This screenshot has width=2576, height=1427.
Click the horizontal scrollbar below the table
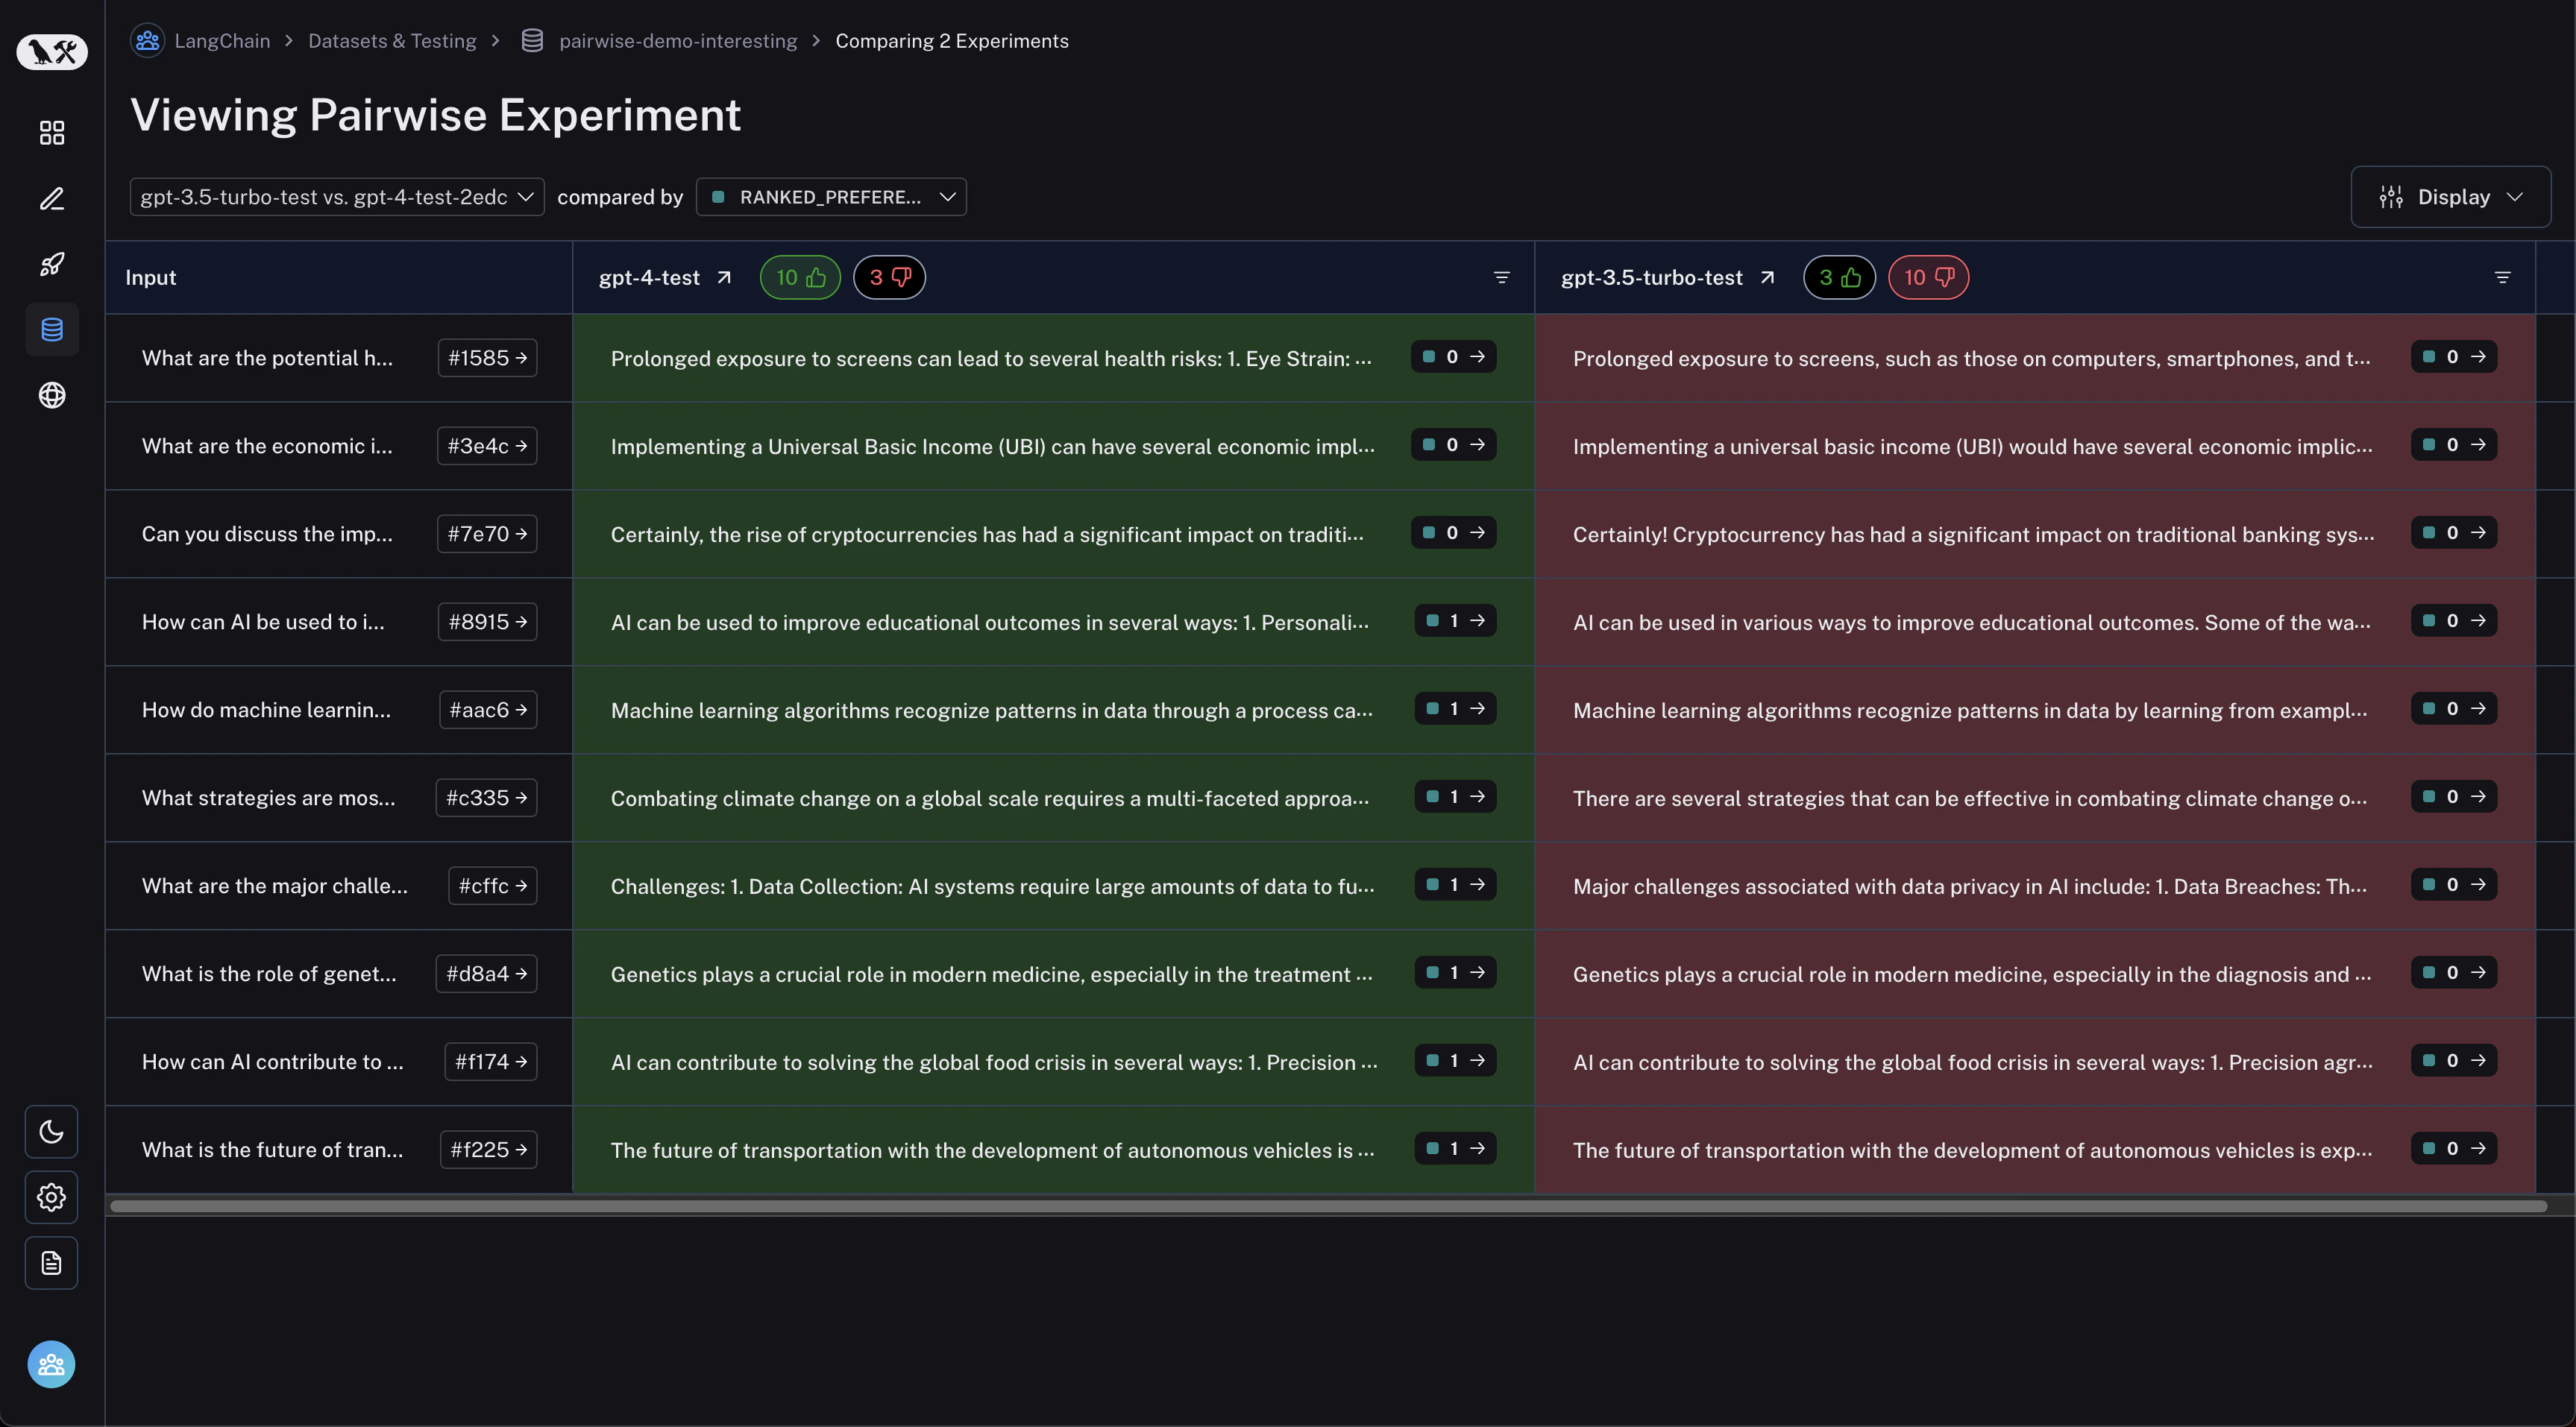pos(1328,1206)
